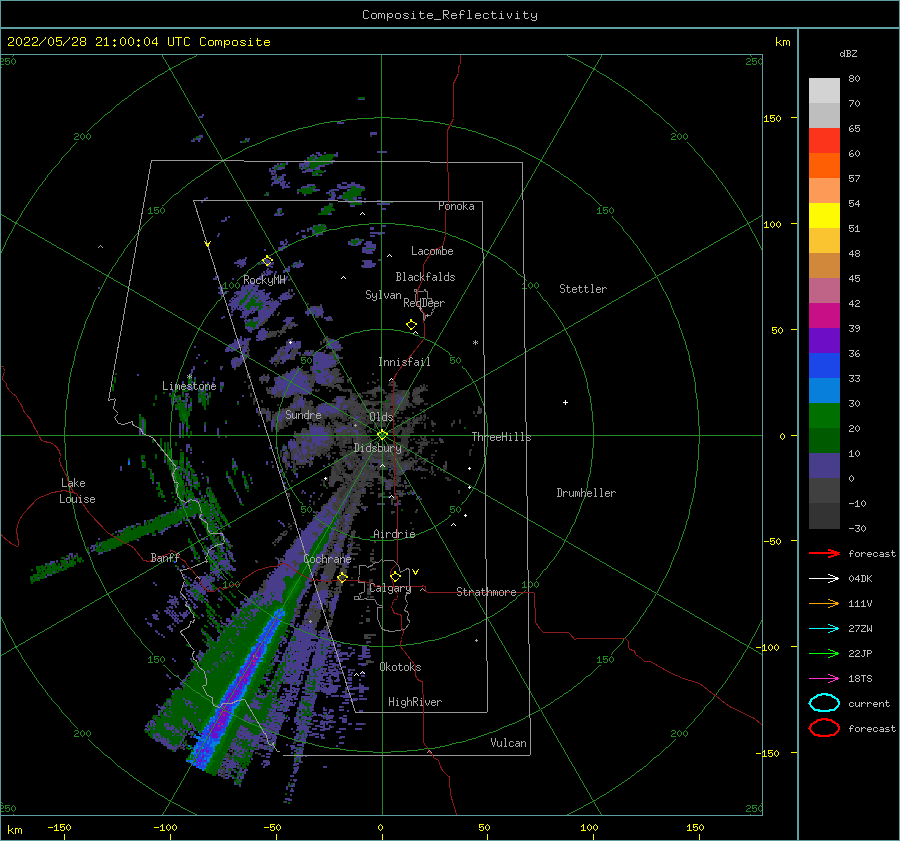The height and width of the screenshot is (841, 900).
Task: Click the red forecast arrow in legend
Action: click(x=824, y=553)
